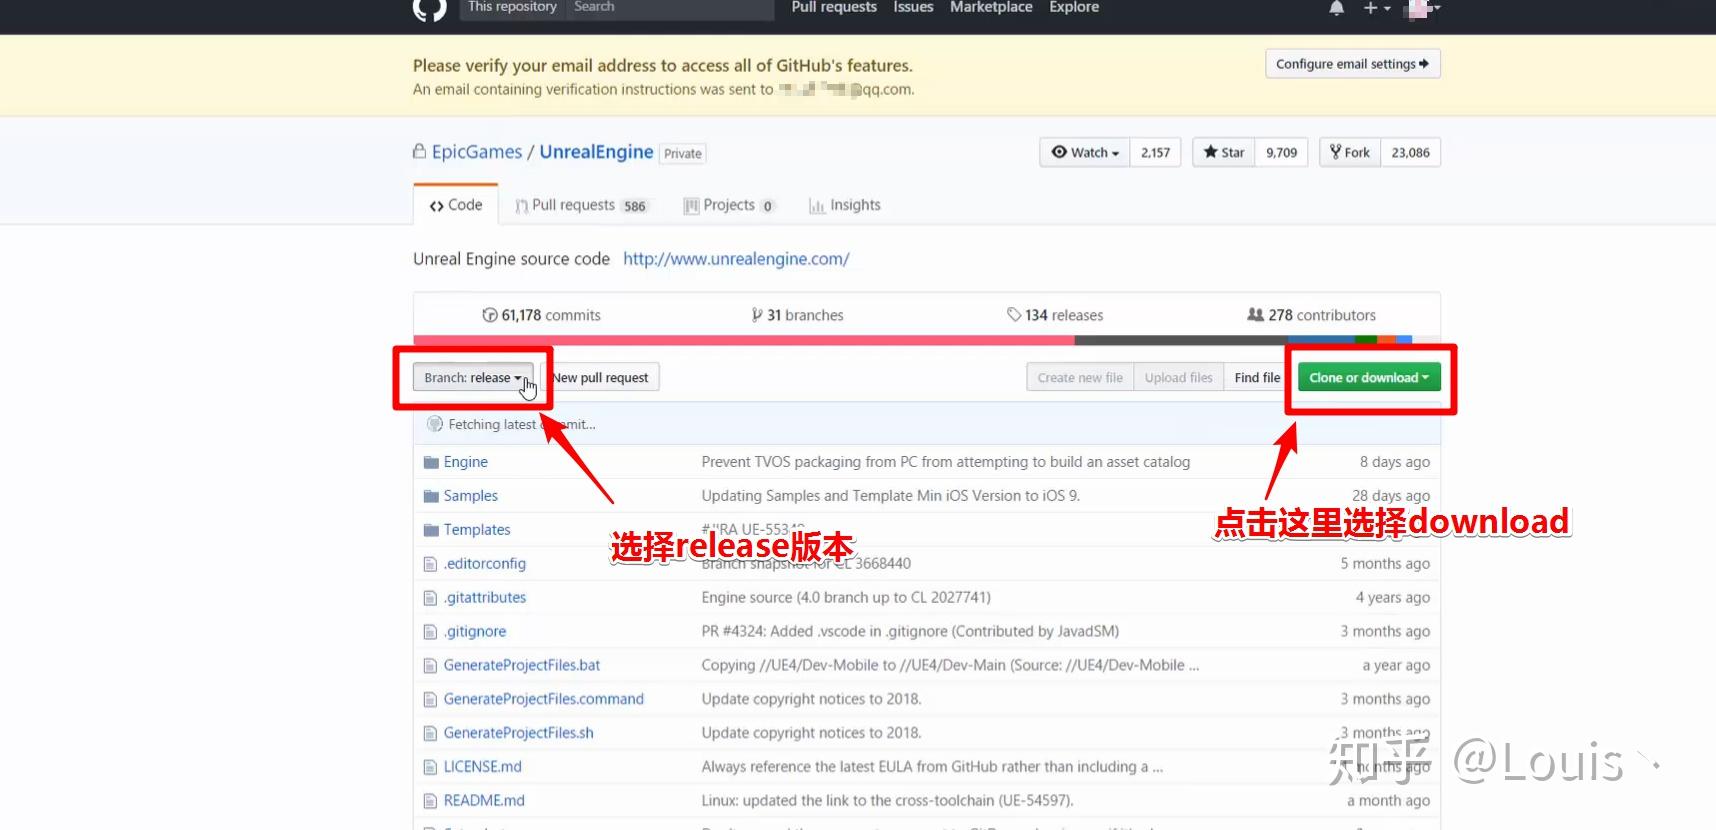Click the releases tag icon
The height and width of the screenshot is (830, 1716).
(1014, 315)
